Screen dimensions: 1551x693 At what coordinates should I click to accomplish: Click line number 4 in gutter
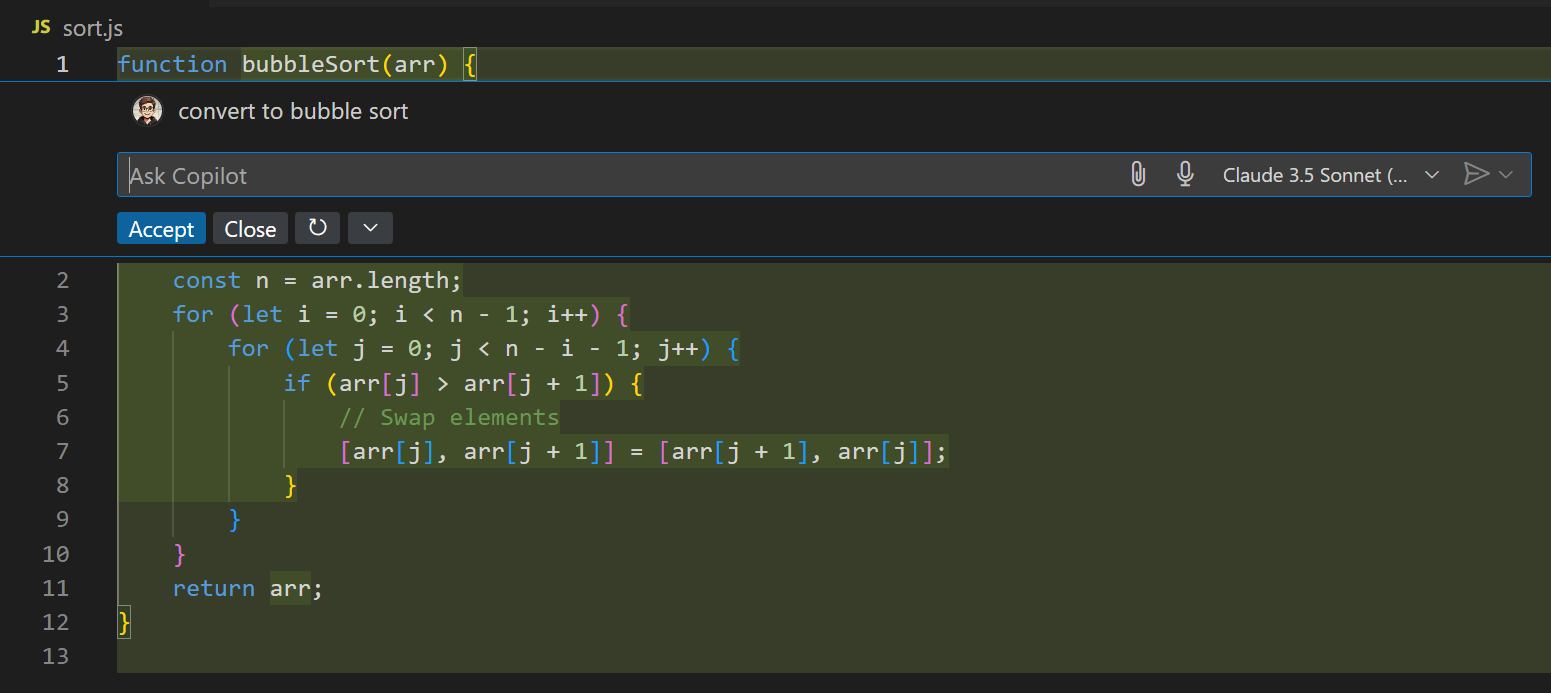(x=62, y=349)
